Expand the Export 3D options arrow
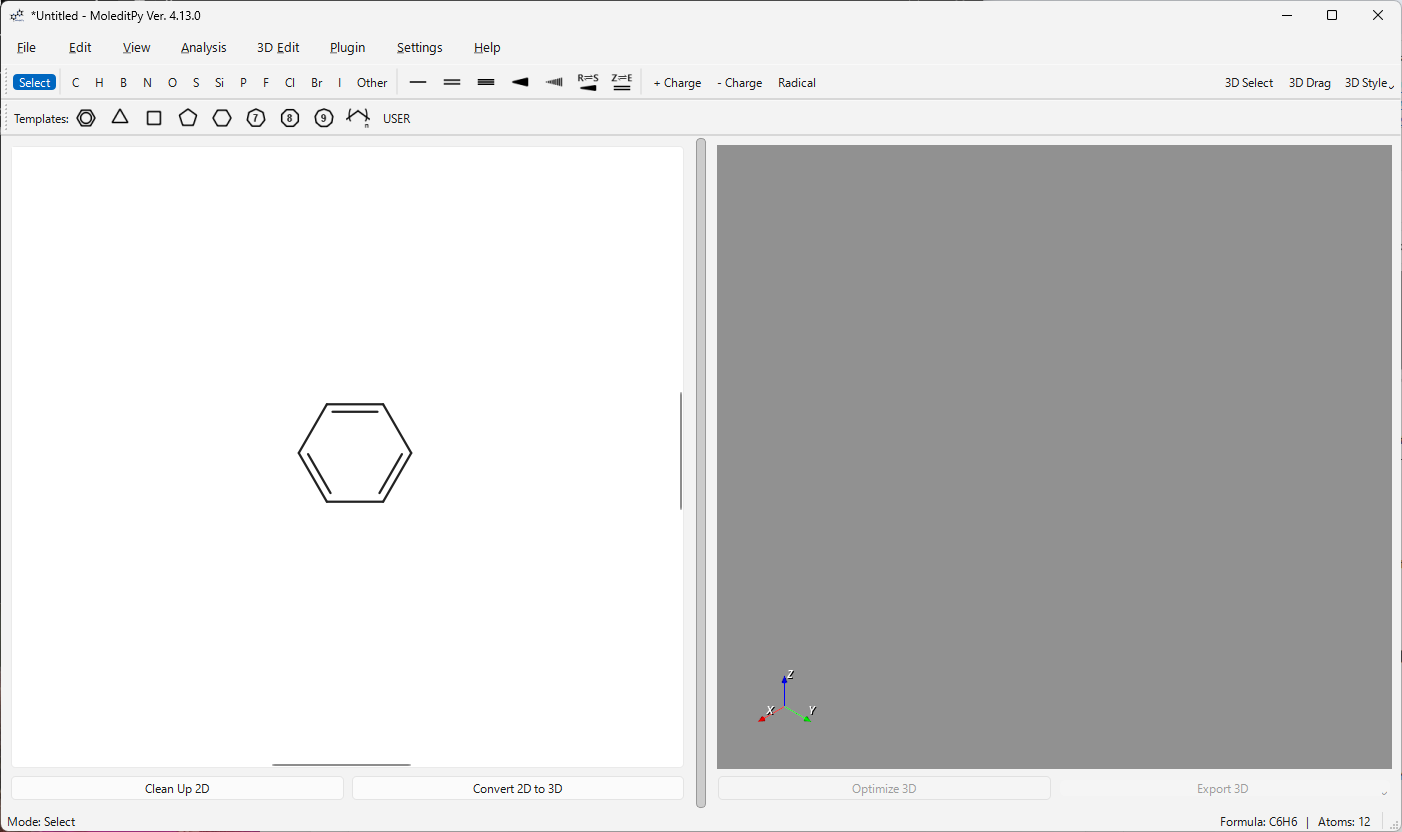The height and width of the screenshot is (832, 1402). (x=1385, y=792)
